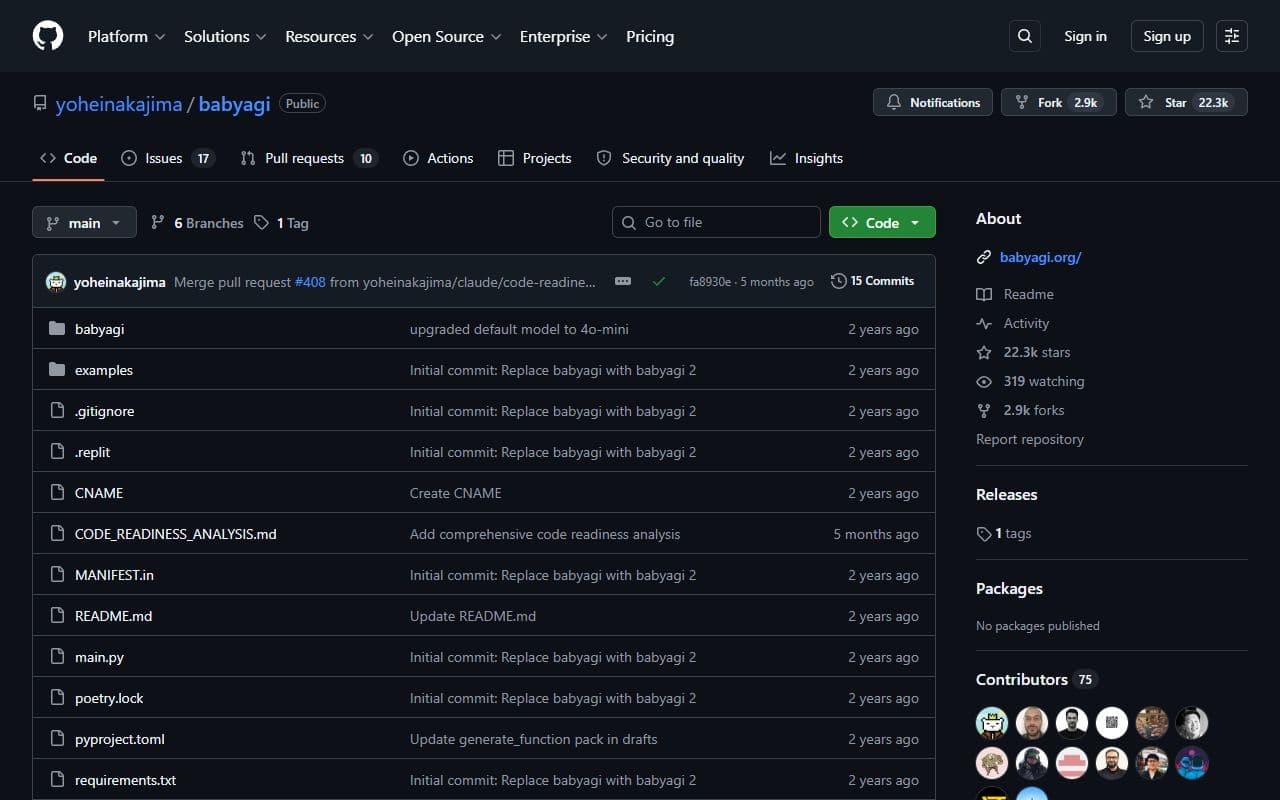The height and width of the screenshot is (800, 1280).
Task: Expand the Resources navigation menu
Action: tap(329, 36)
